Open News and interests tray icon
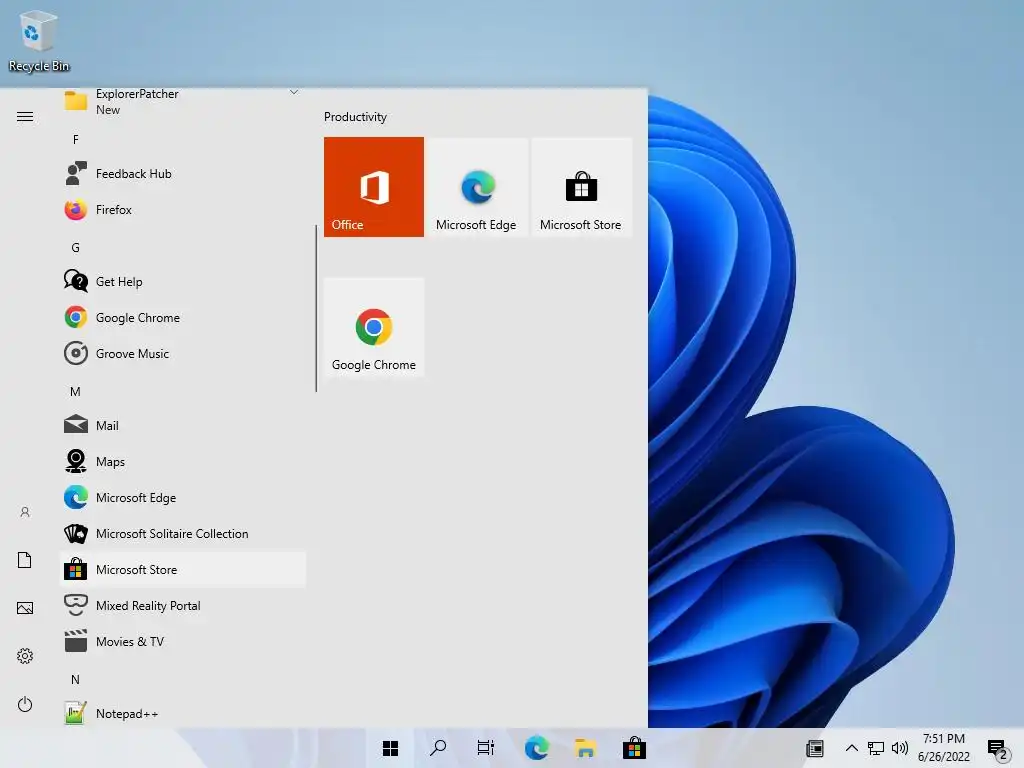Viewport: 1024px width, 768px height. click(815, 748)
